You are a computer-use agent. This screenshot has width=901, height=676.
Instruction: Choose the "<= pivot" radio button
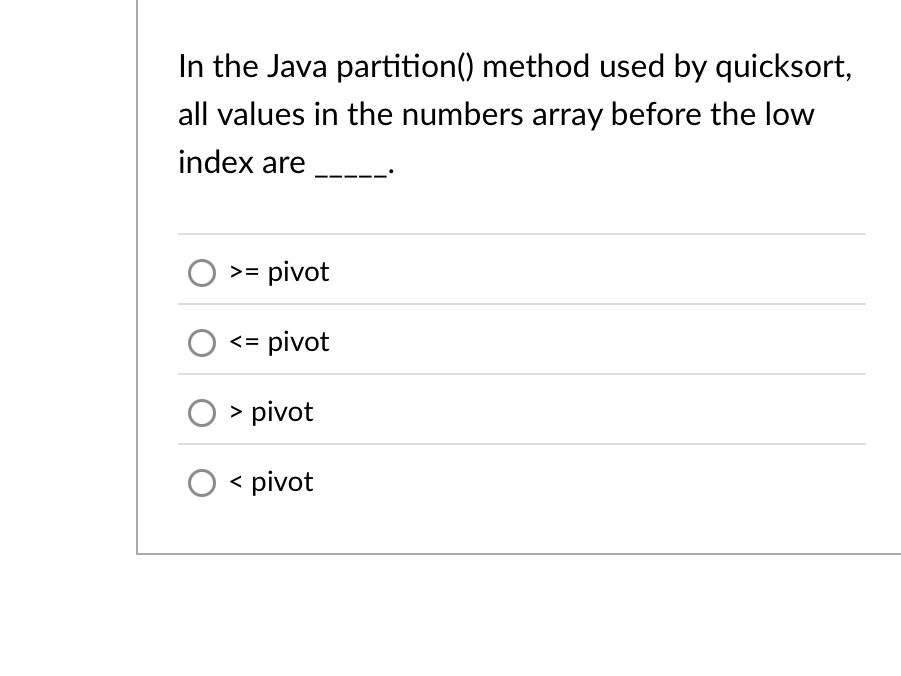202,343
